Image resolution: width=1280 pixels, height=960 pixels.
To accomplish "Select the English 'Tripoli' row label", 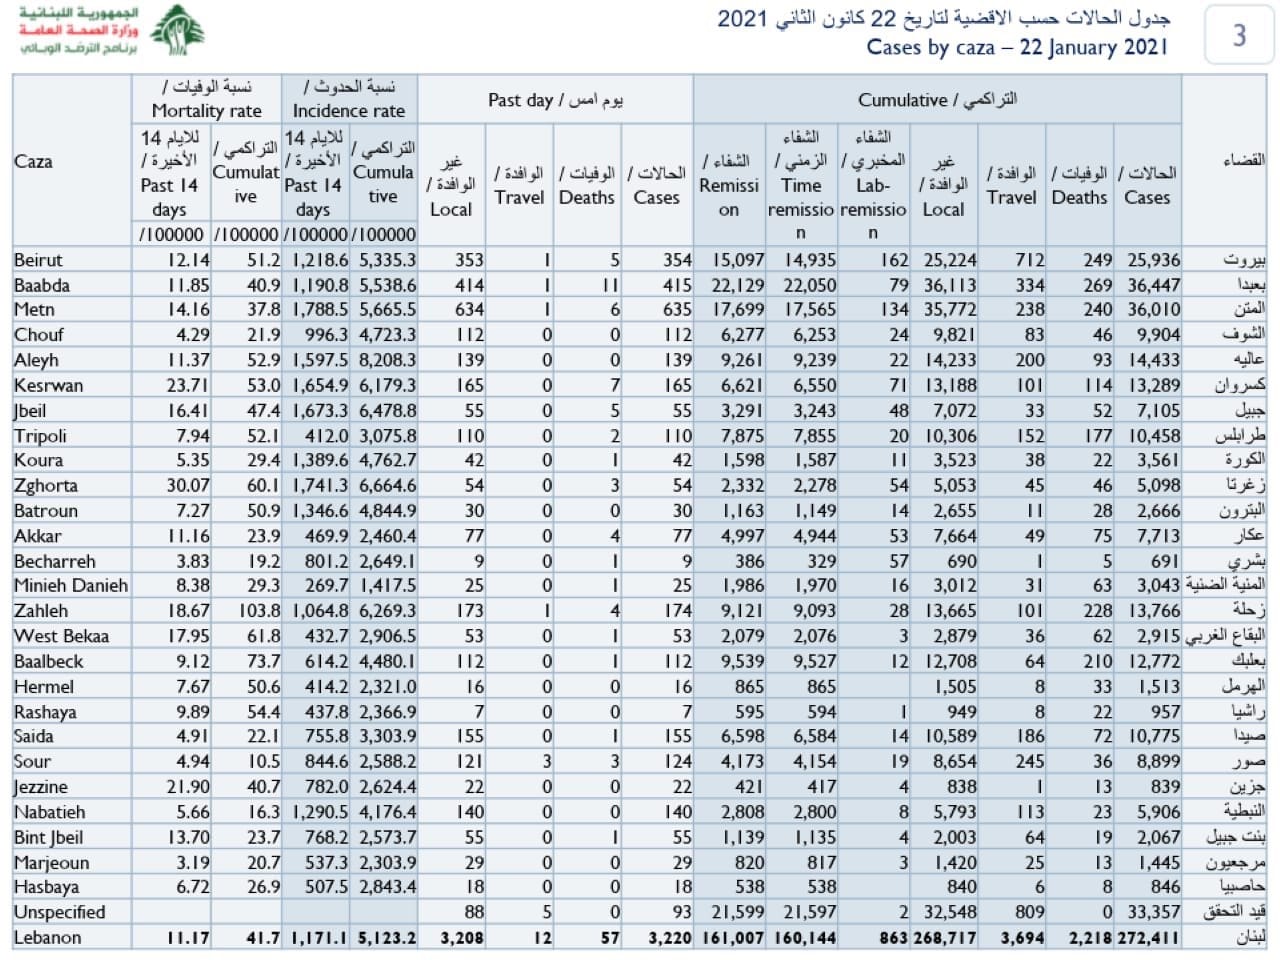I will (40, 436).
